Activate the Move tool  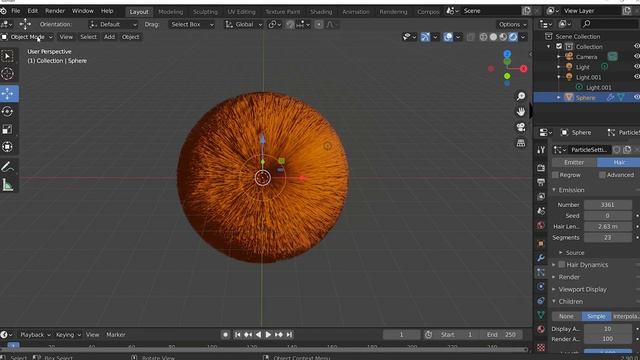coord(9,93)
